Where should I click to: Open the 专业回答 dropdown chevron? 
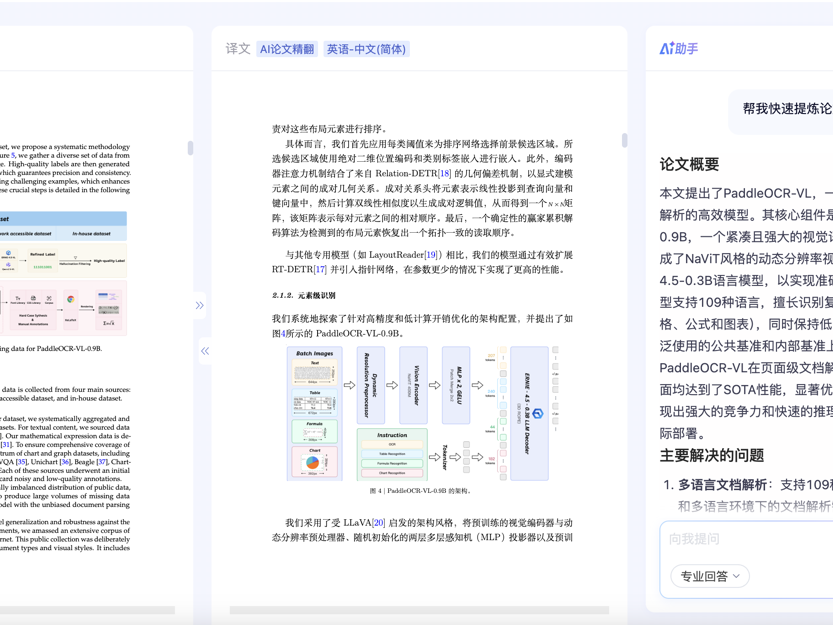pyautogui.click(x=734, y=577)
